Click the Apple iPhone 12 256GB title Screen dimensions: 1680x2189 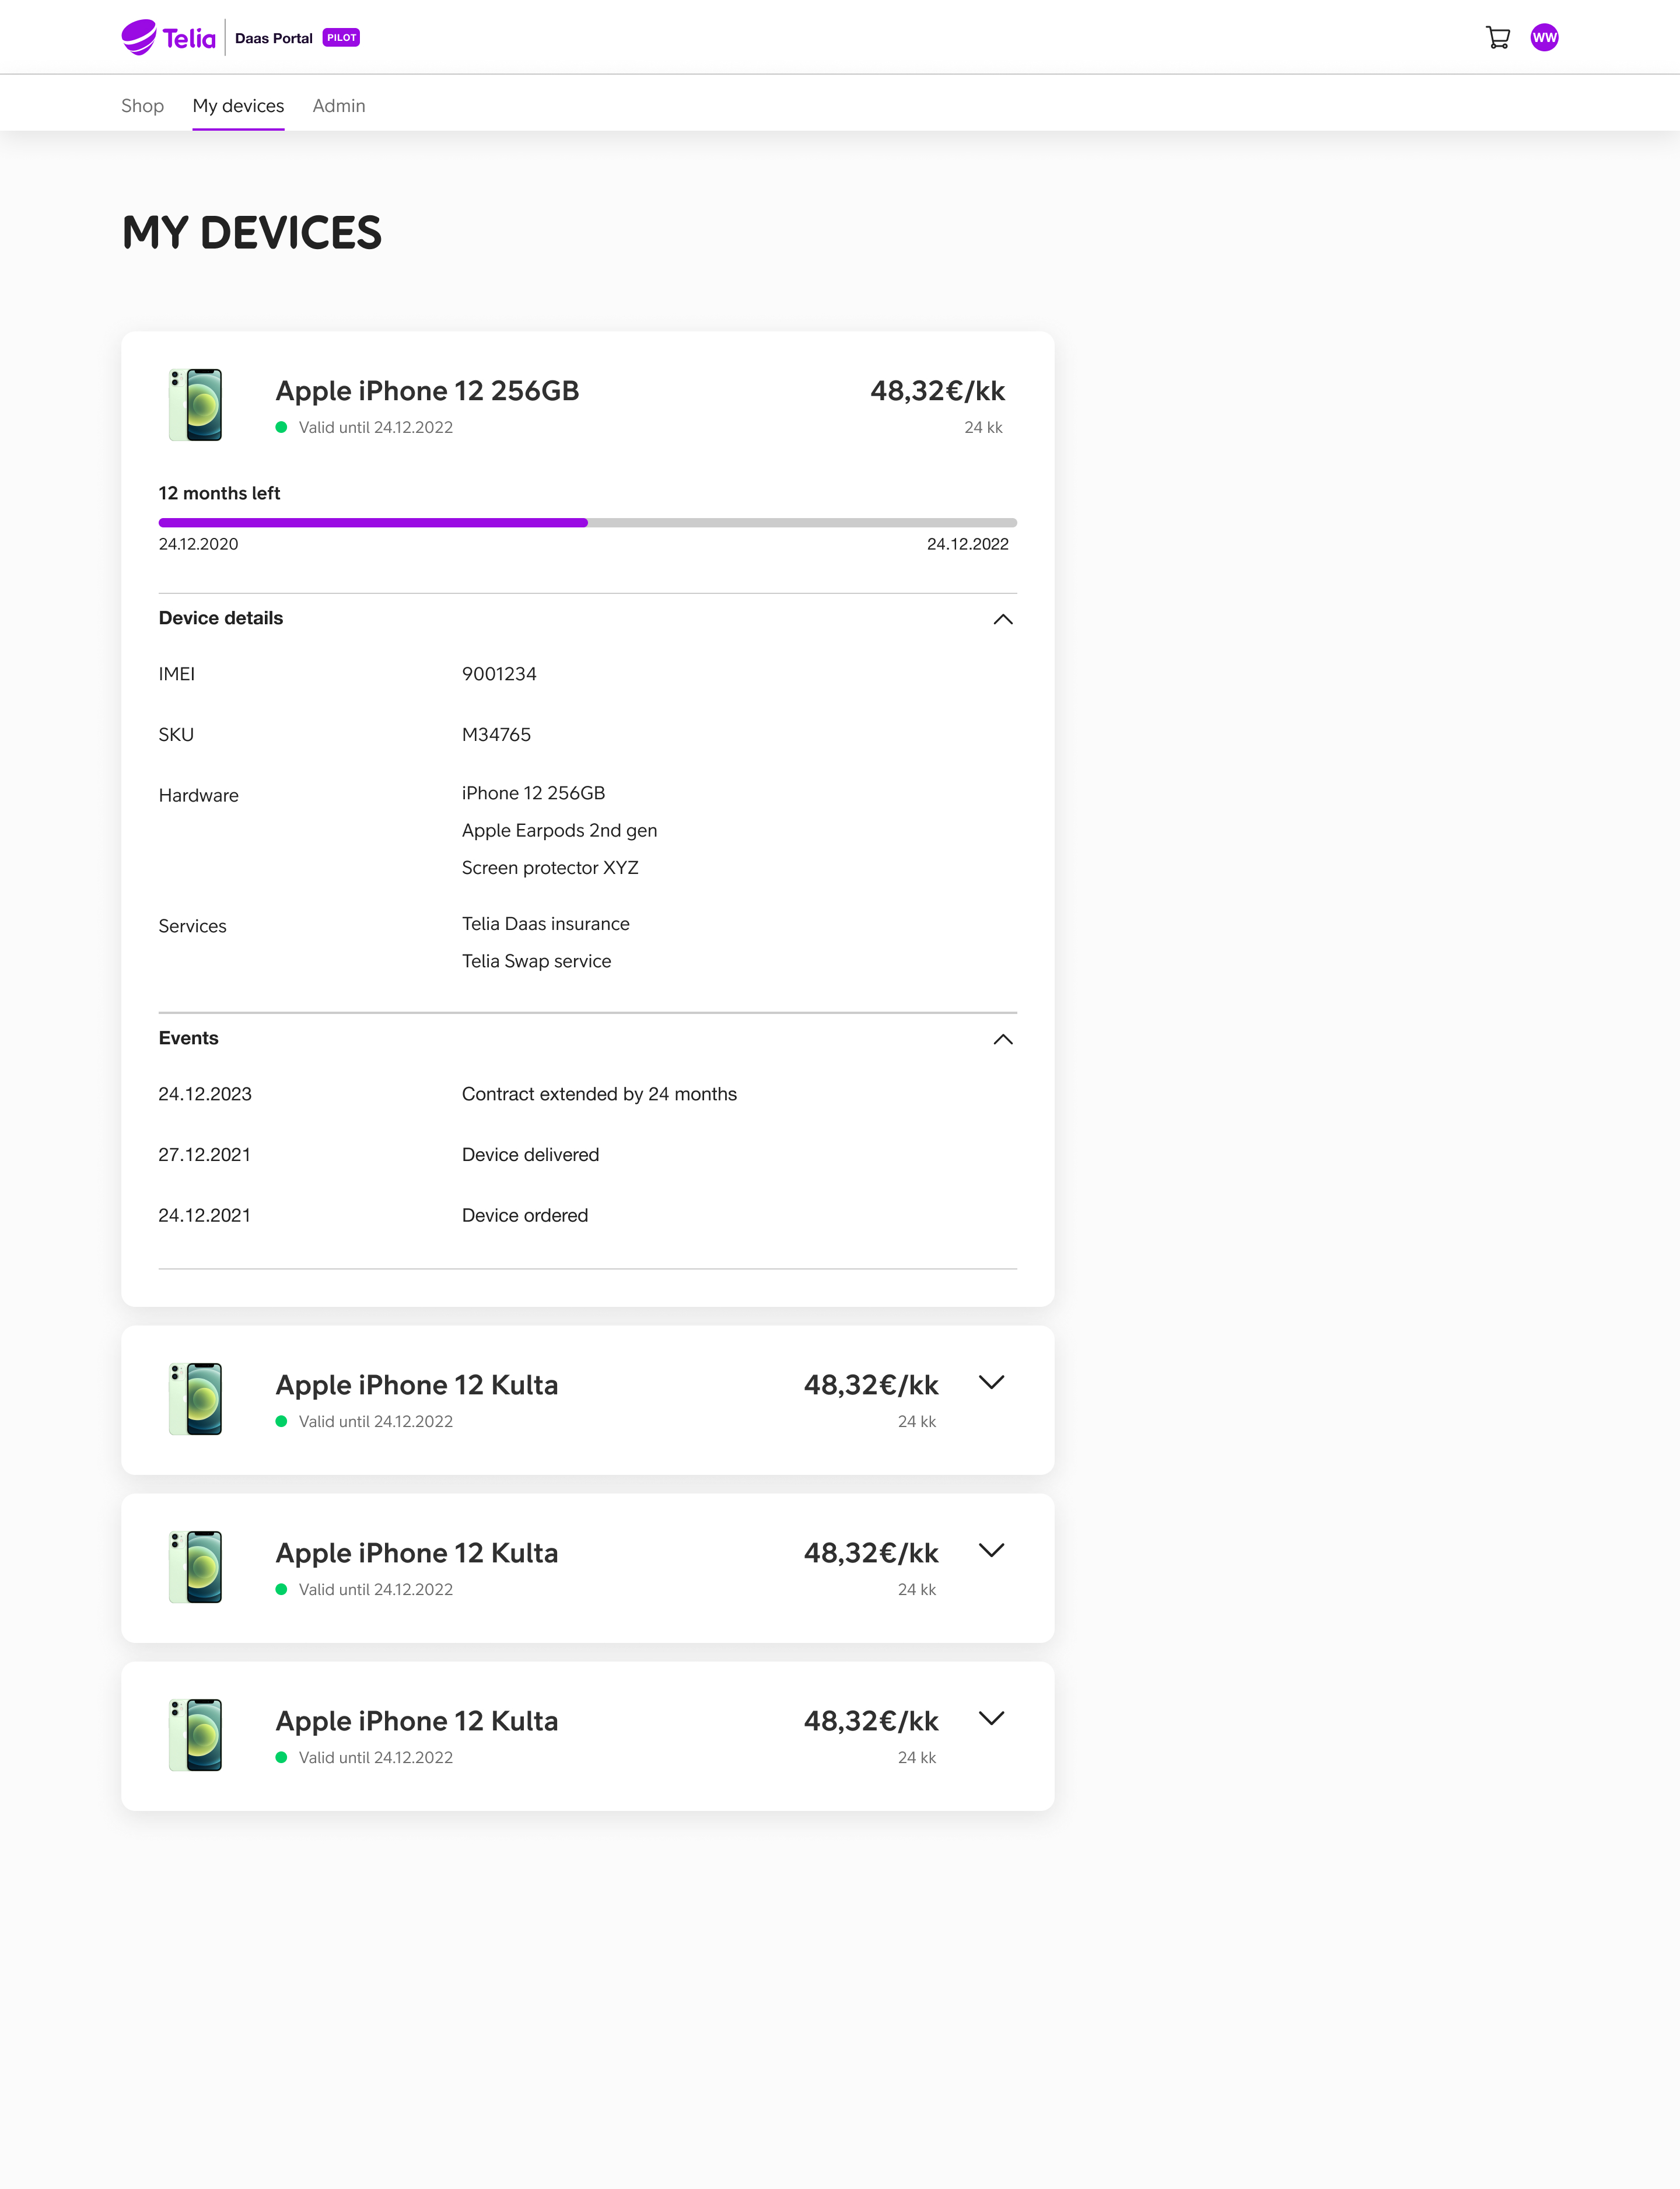427,391
